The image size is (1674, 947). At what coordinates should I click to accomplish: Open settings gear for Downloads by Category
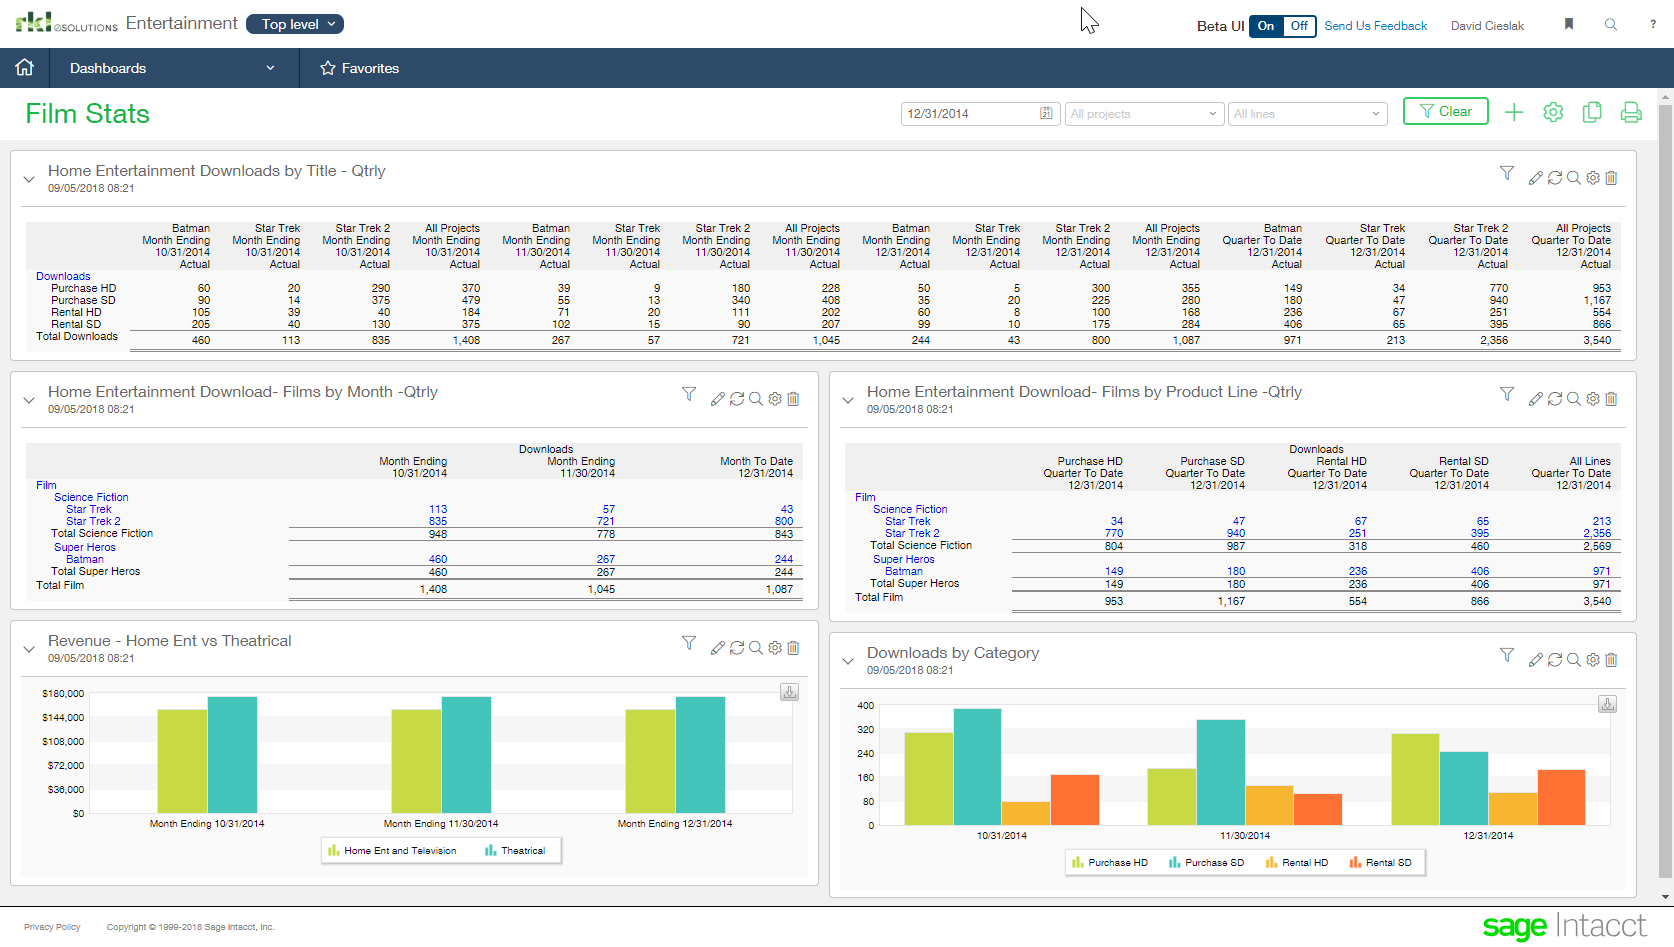tap(1592, 659)
